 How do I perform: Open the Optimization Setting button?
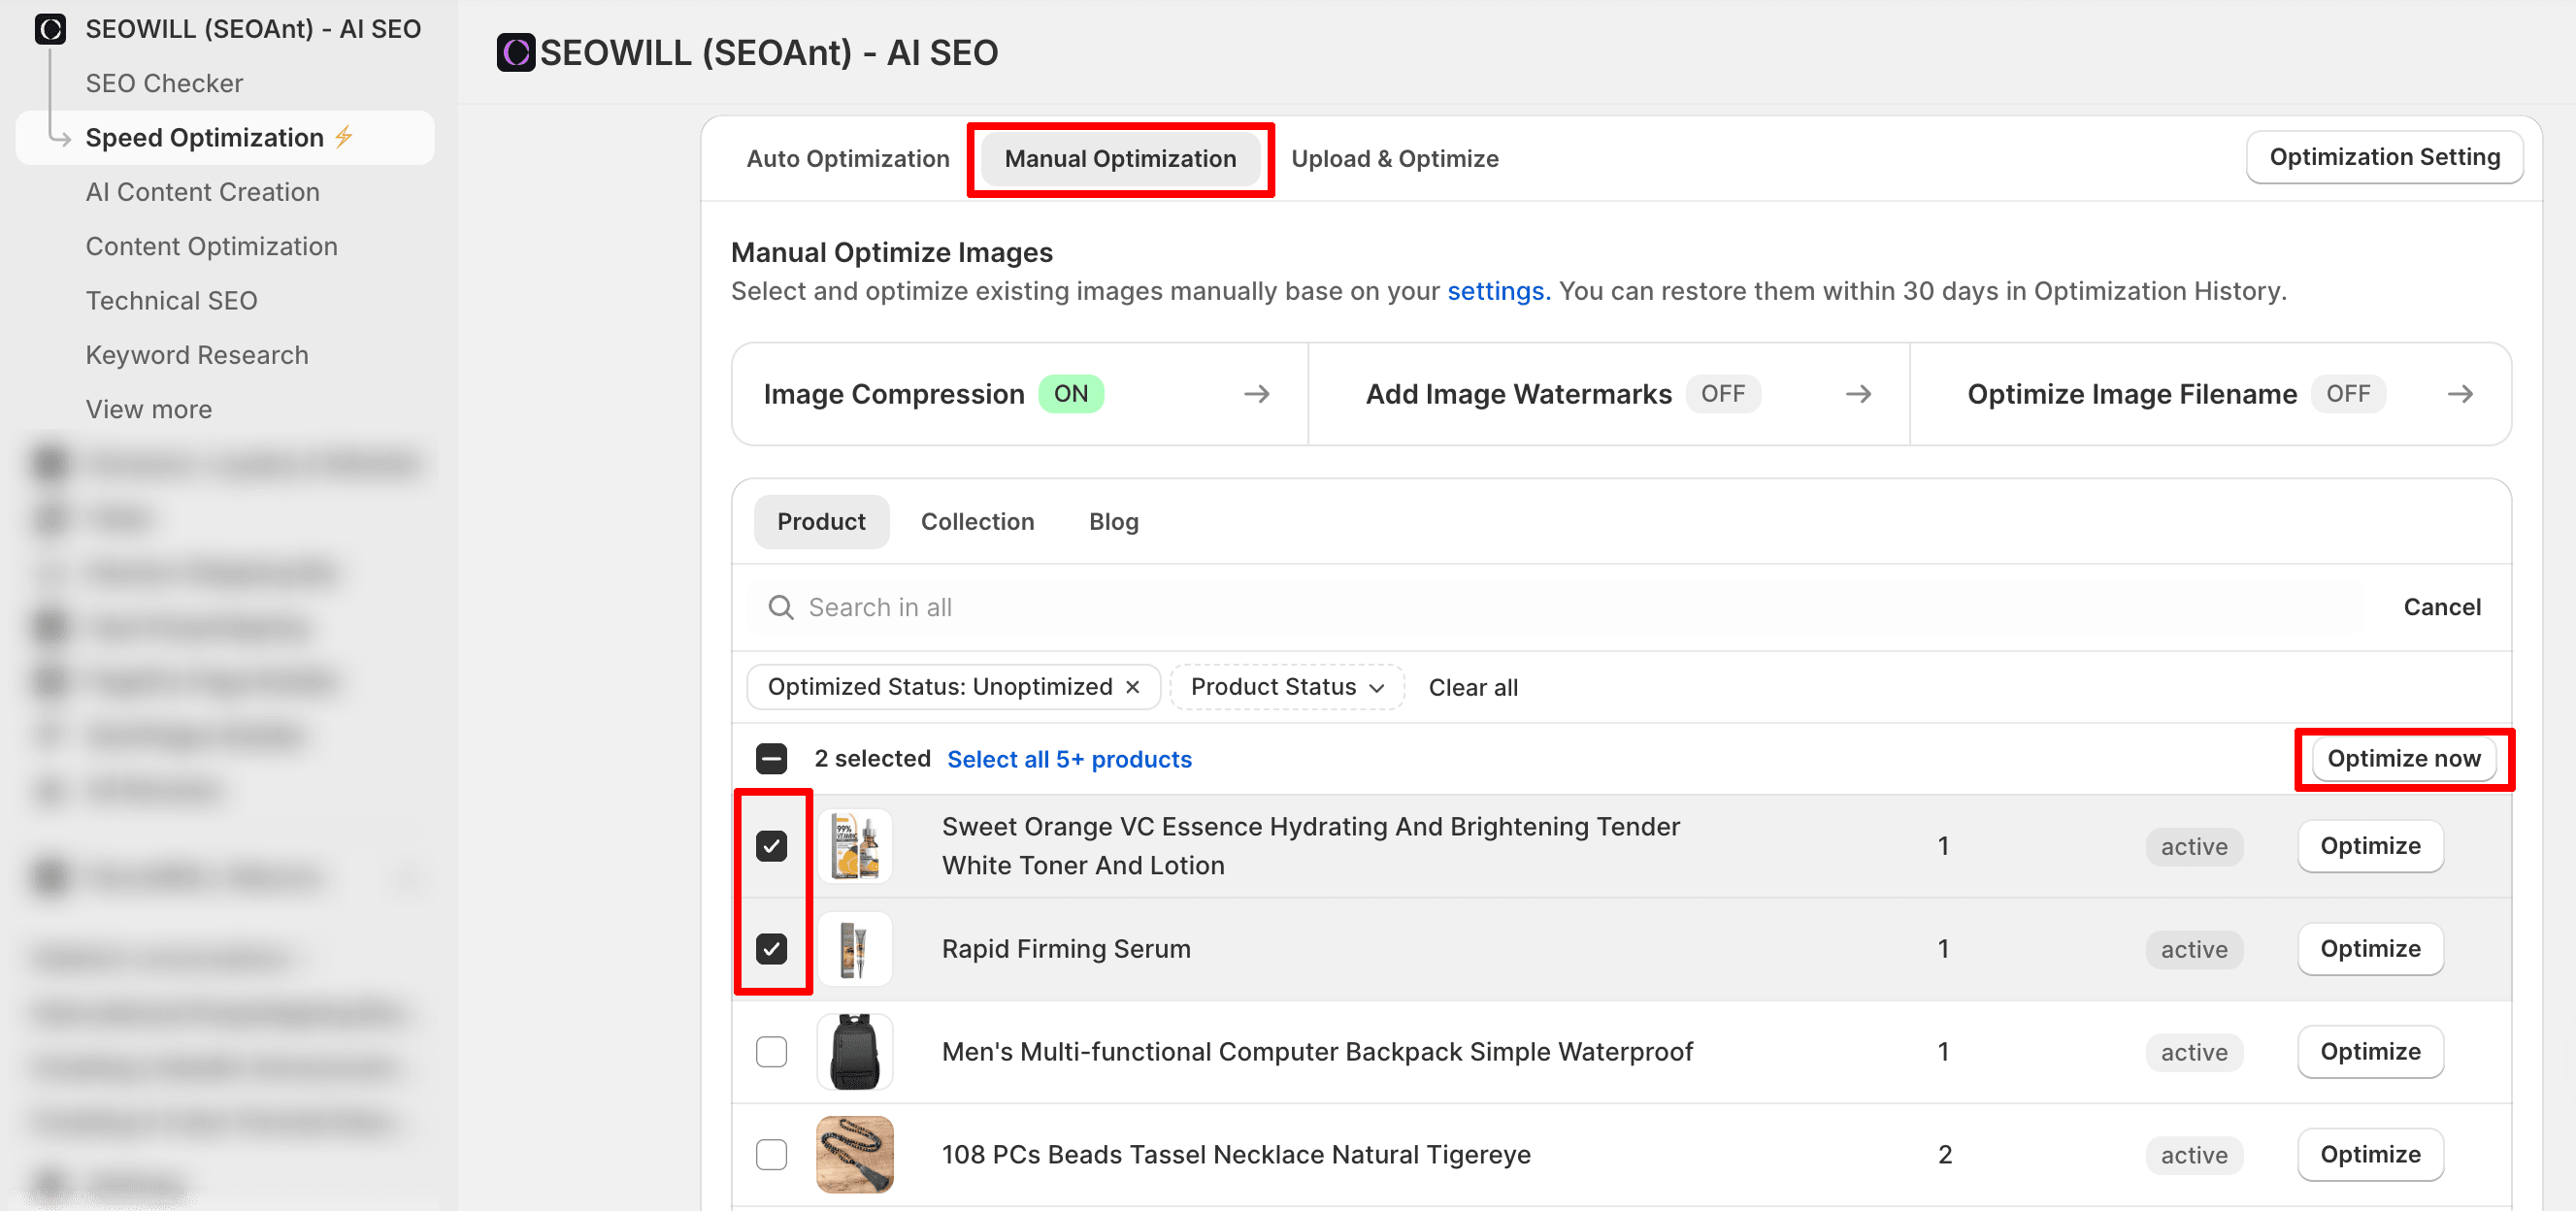[2383, 157]
